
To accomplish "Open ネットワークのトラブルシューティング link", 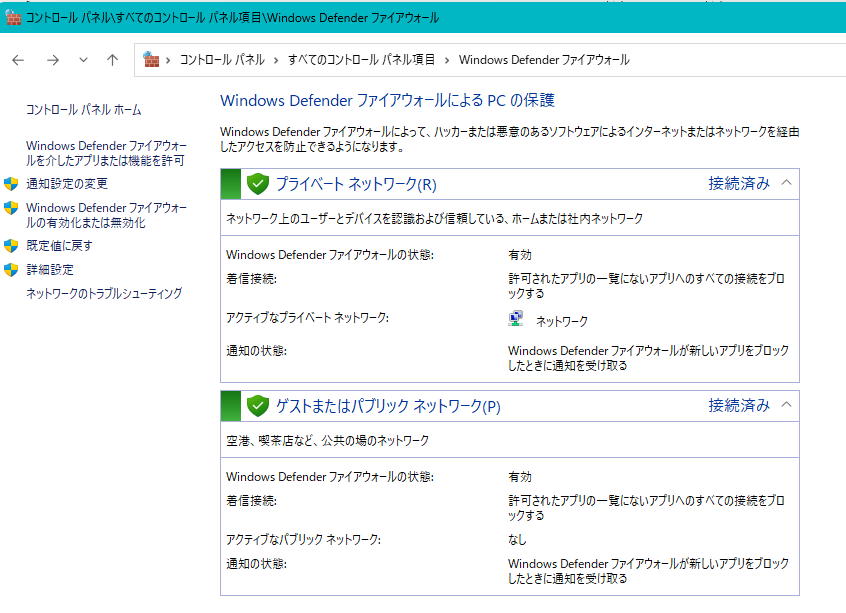I will click(104, 294).
